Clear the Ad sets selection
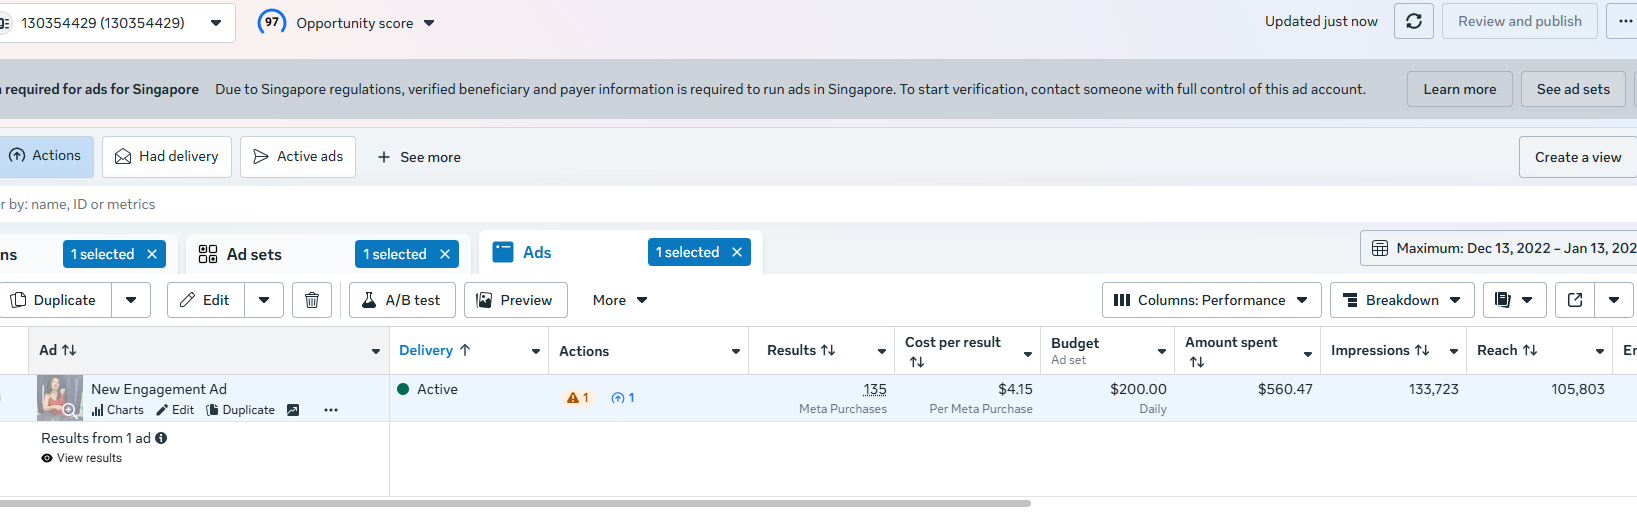1637x517 pixels. (445, 254)
